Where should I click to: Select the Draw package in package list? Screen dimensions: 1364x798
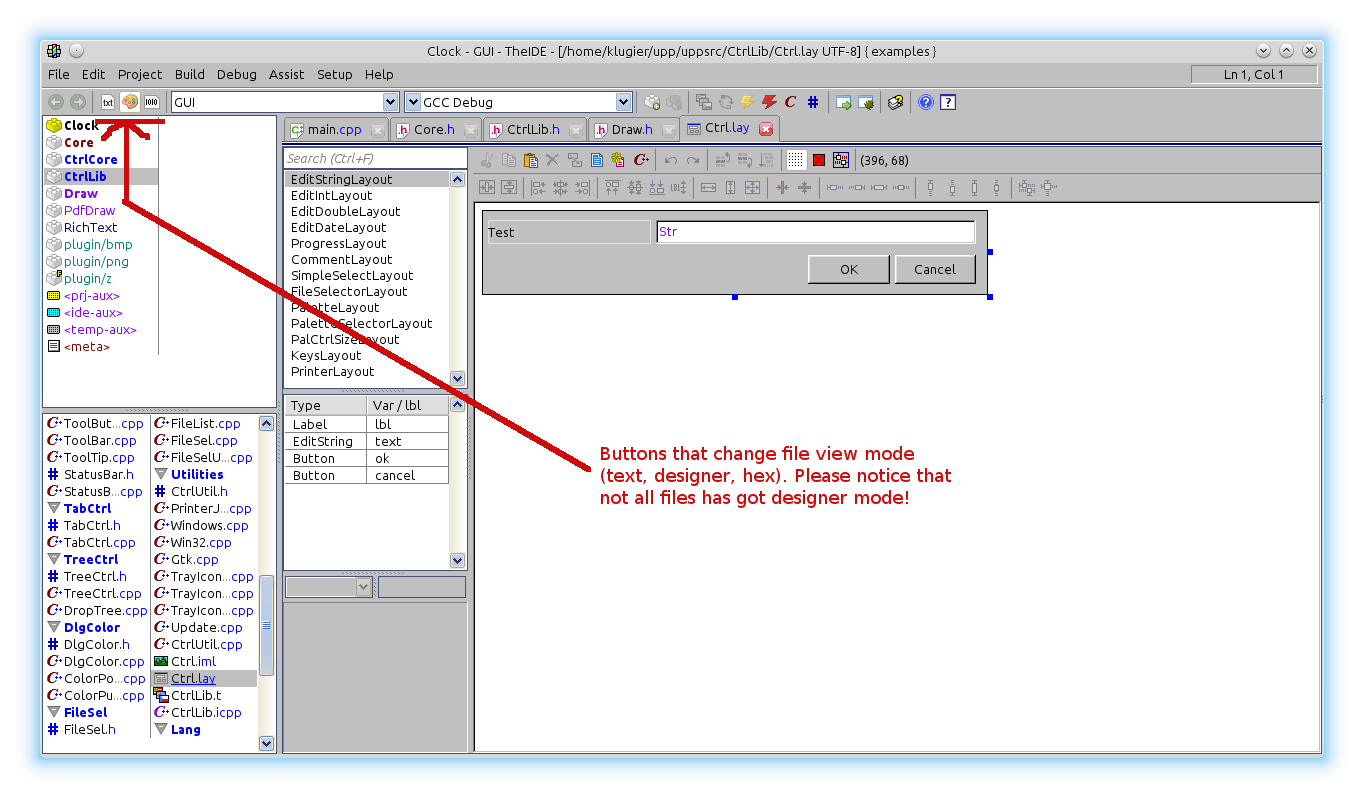click(81, 194)
